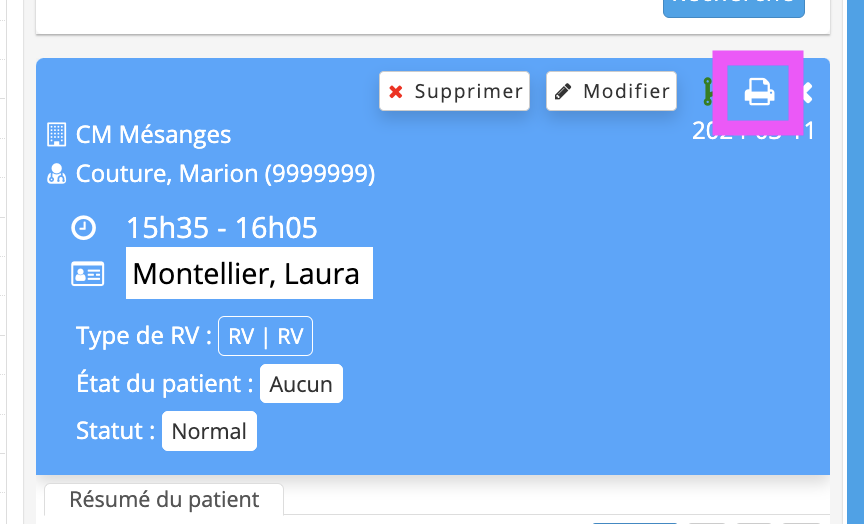Change the État du patient value Aucun
This screenshot has height=524, width=864.
301,384
